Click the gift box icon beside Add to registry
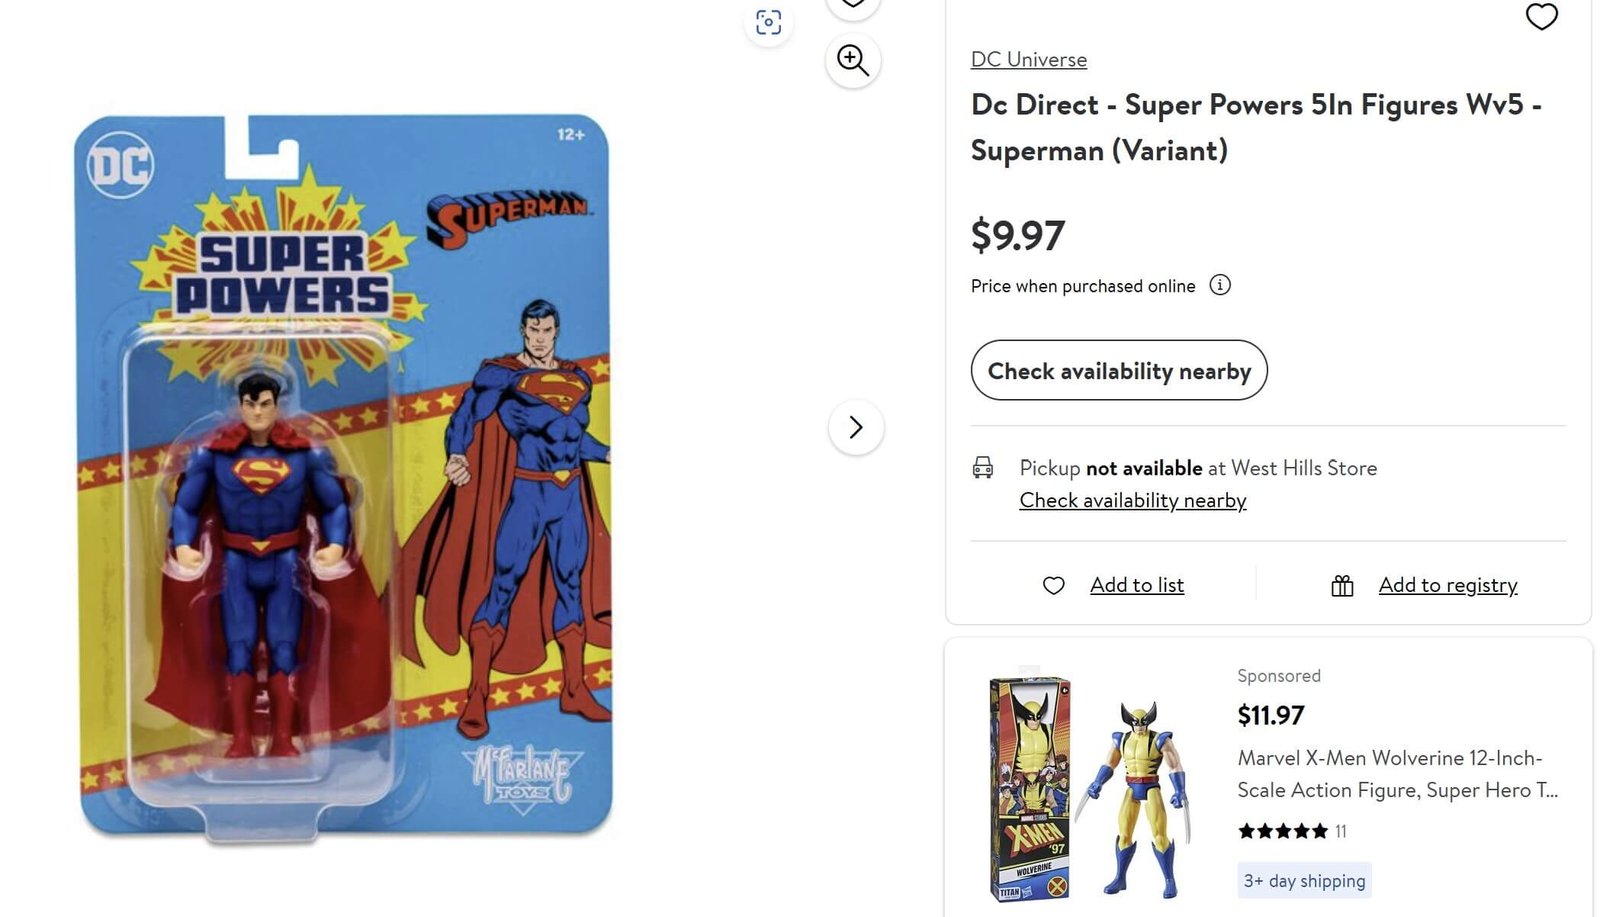Screen dimensions: 1600x917 pyautogui.click(x=1343, y=585)
